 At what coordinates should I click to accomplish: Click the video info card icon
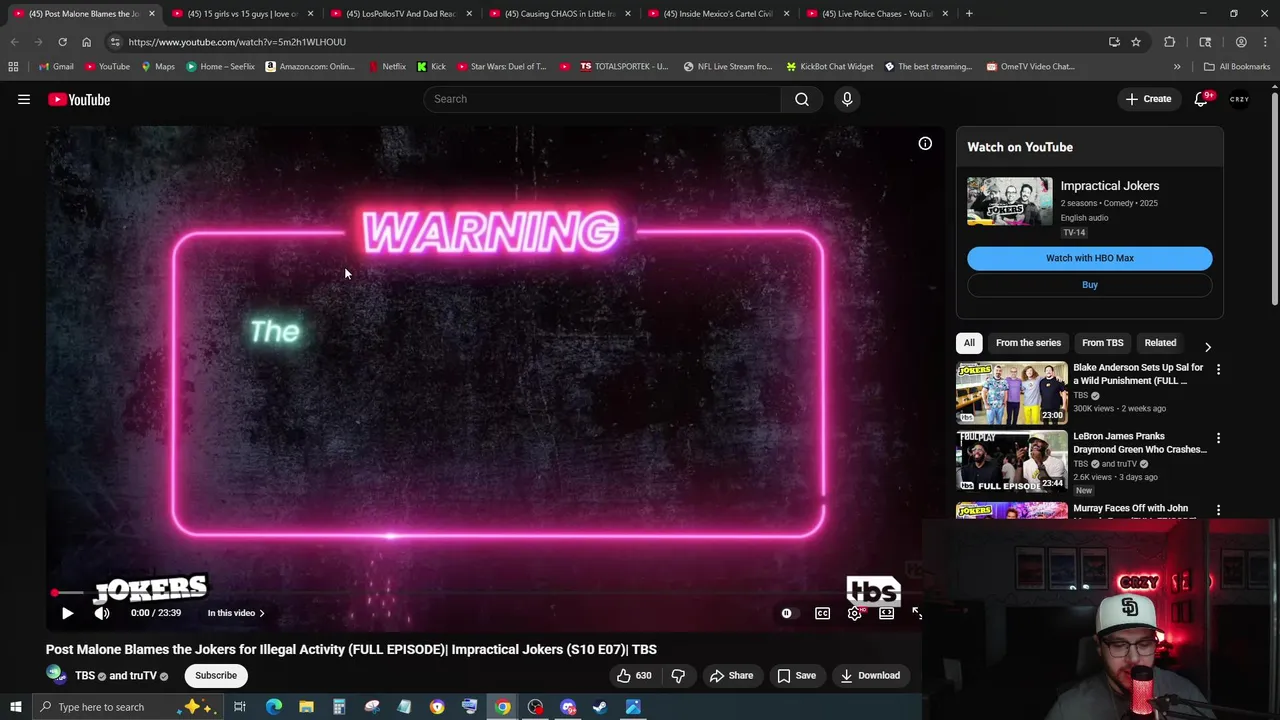coord(925,144)
